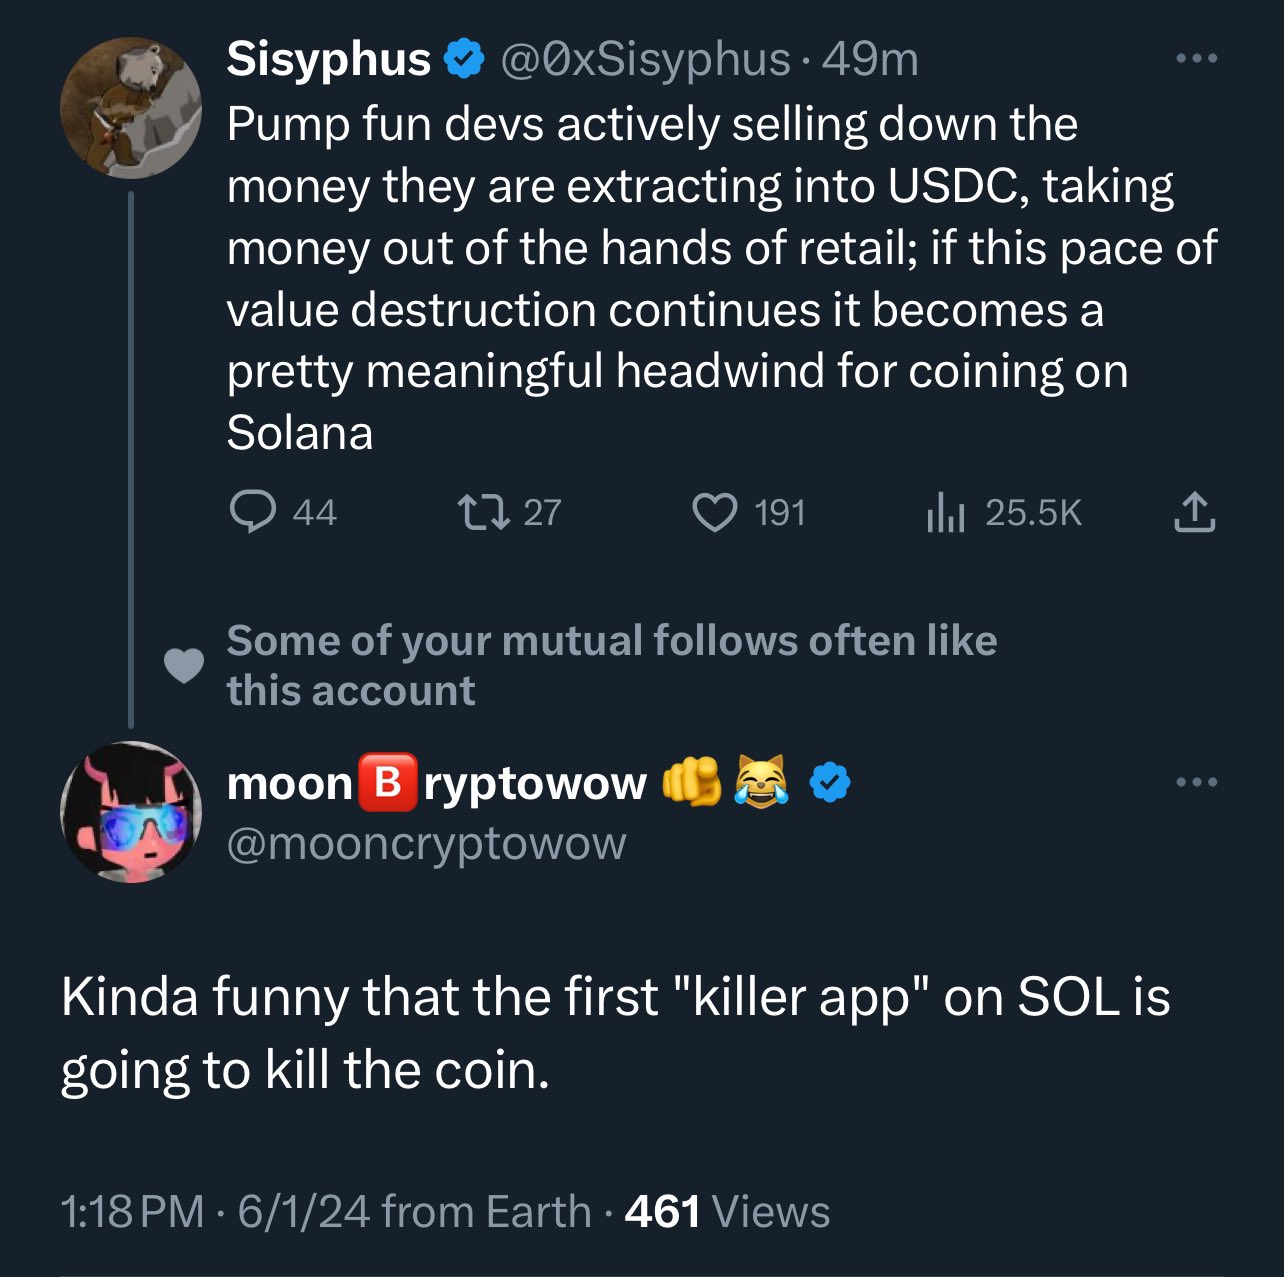
Task: Open the reply icon on Sisyphus tweet
Action: (x=253, y=513)
